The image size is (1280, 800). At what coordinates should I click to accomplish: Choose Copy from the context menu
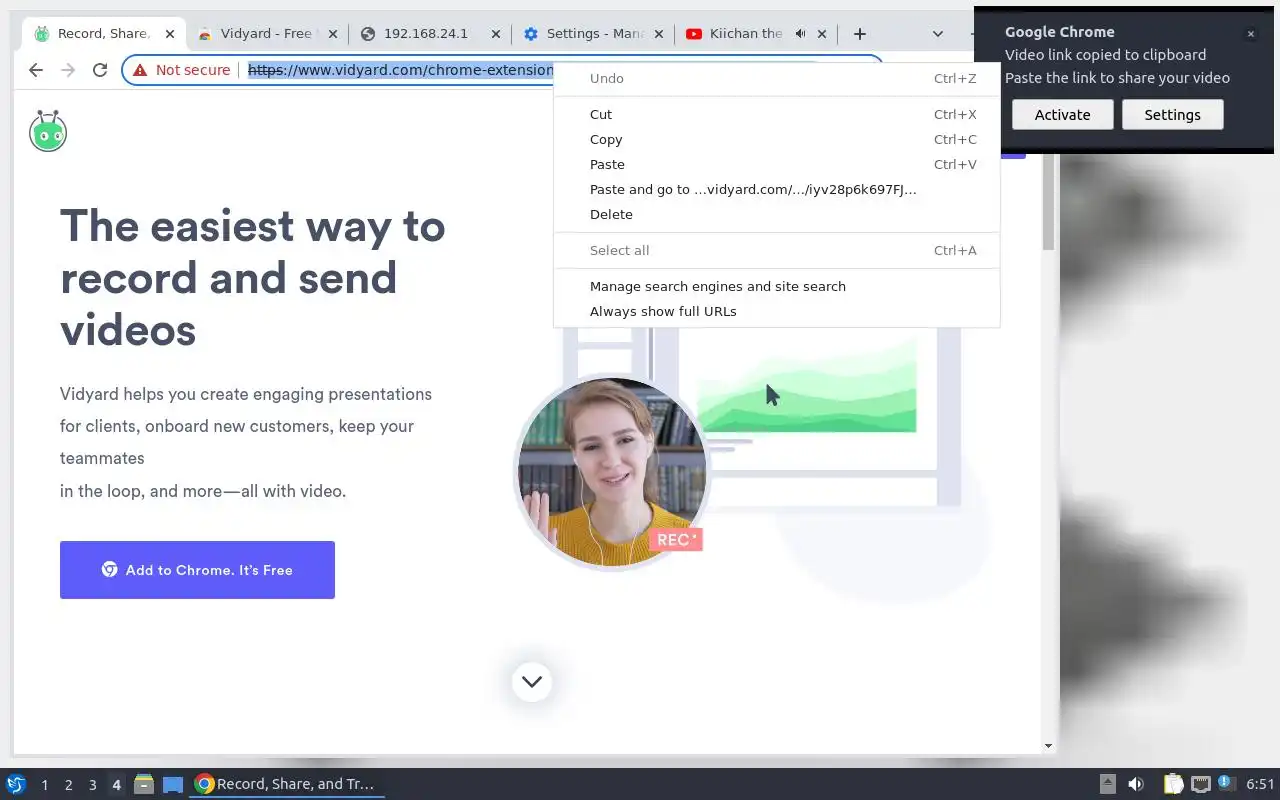776,139
